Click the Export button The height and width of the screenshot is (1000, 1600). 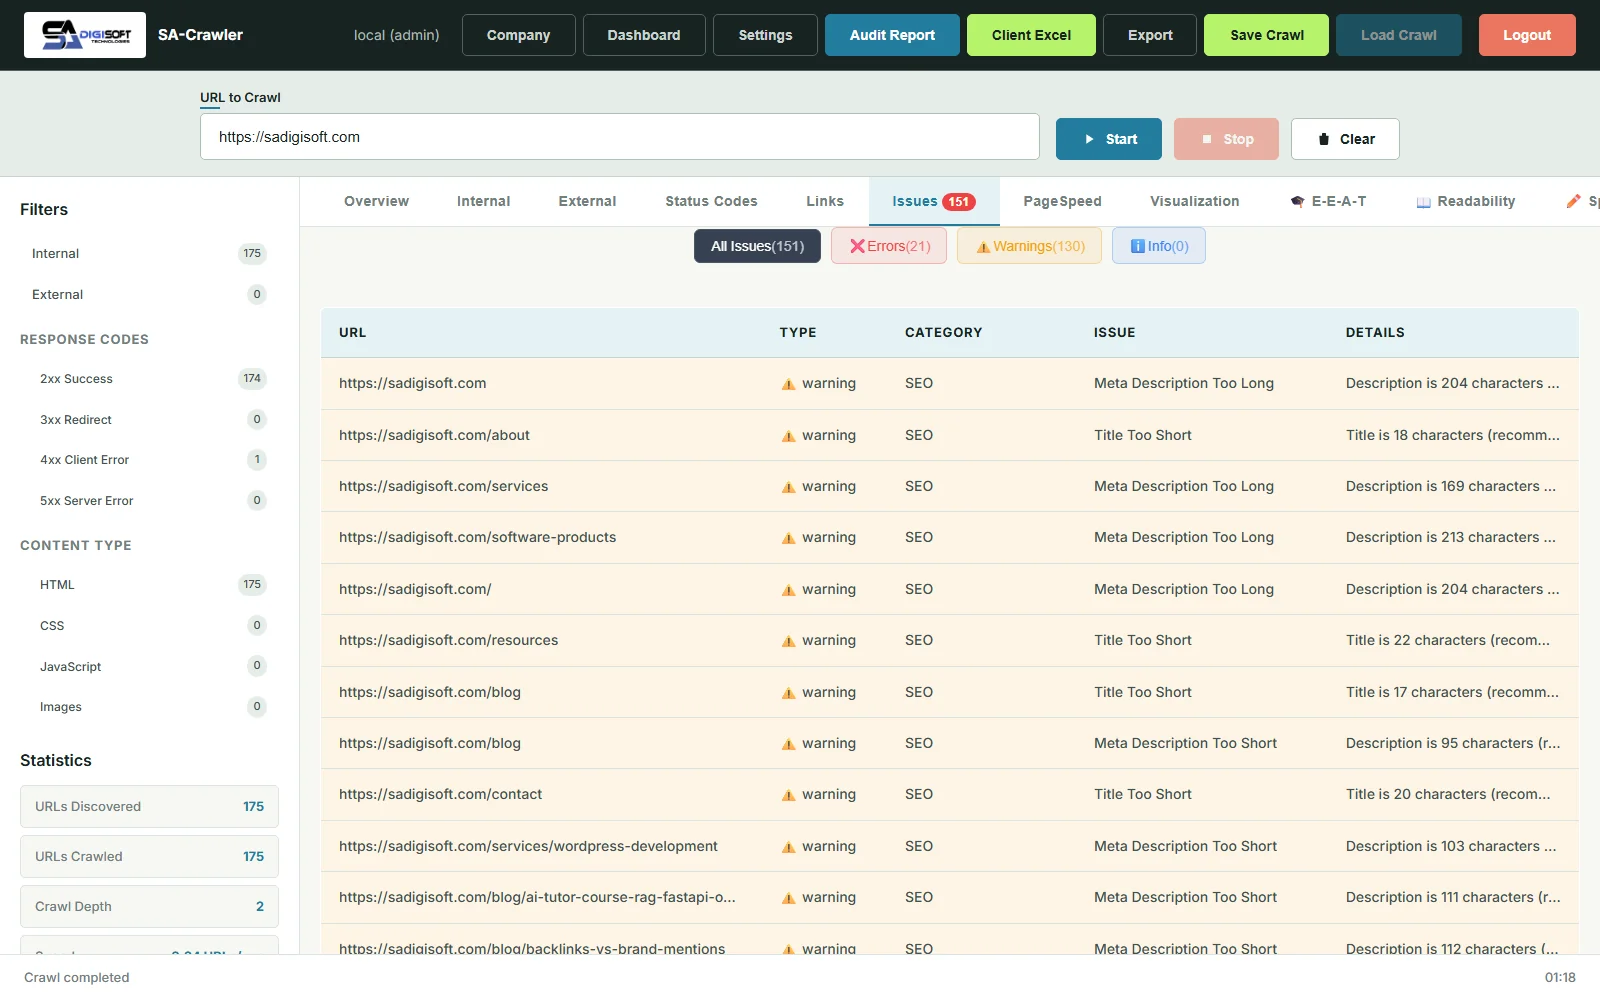tap(1150, 35)
